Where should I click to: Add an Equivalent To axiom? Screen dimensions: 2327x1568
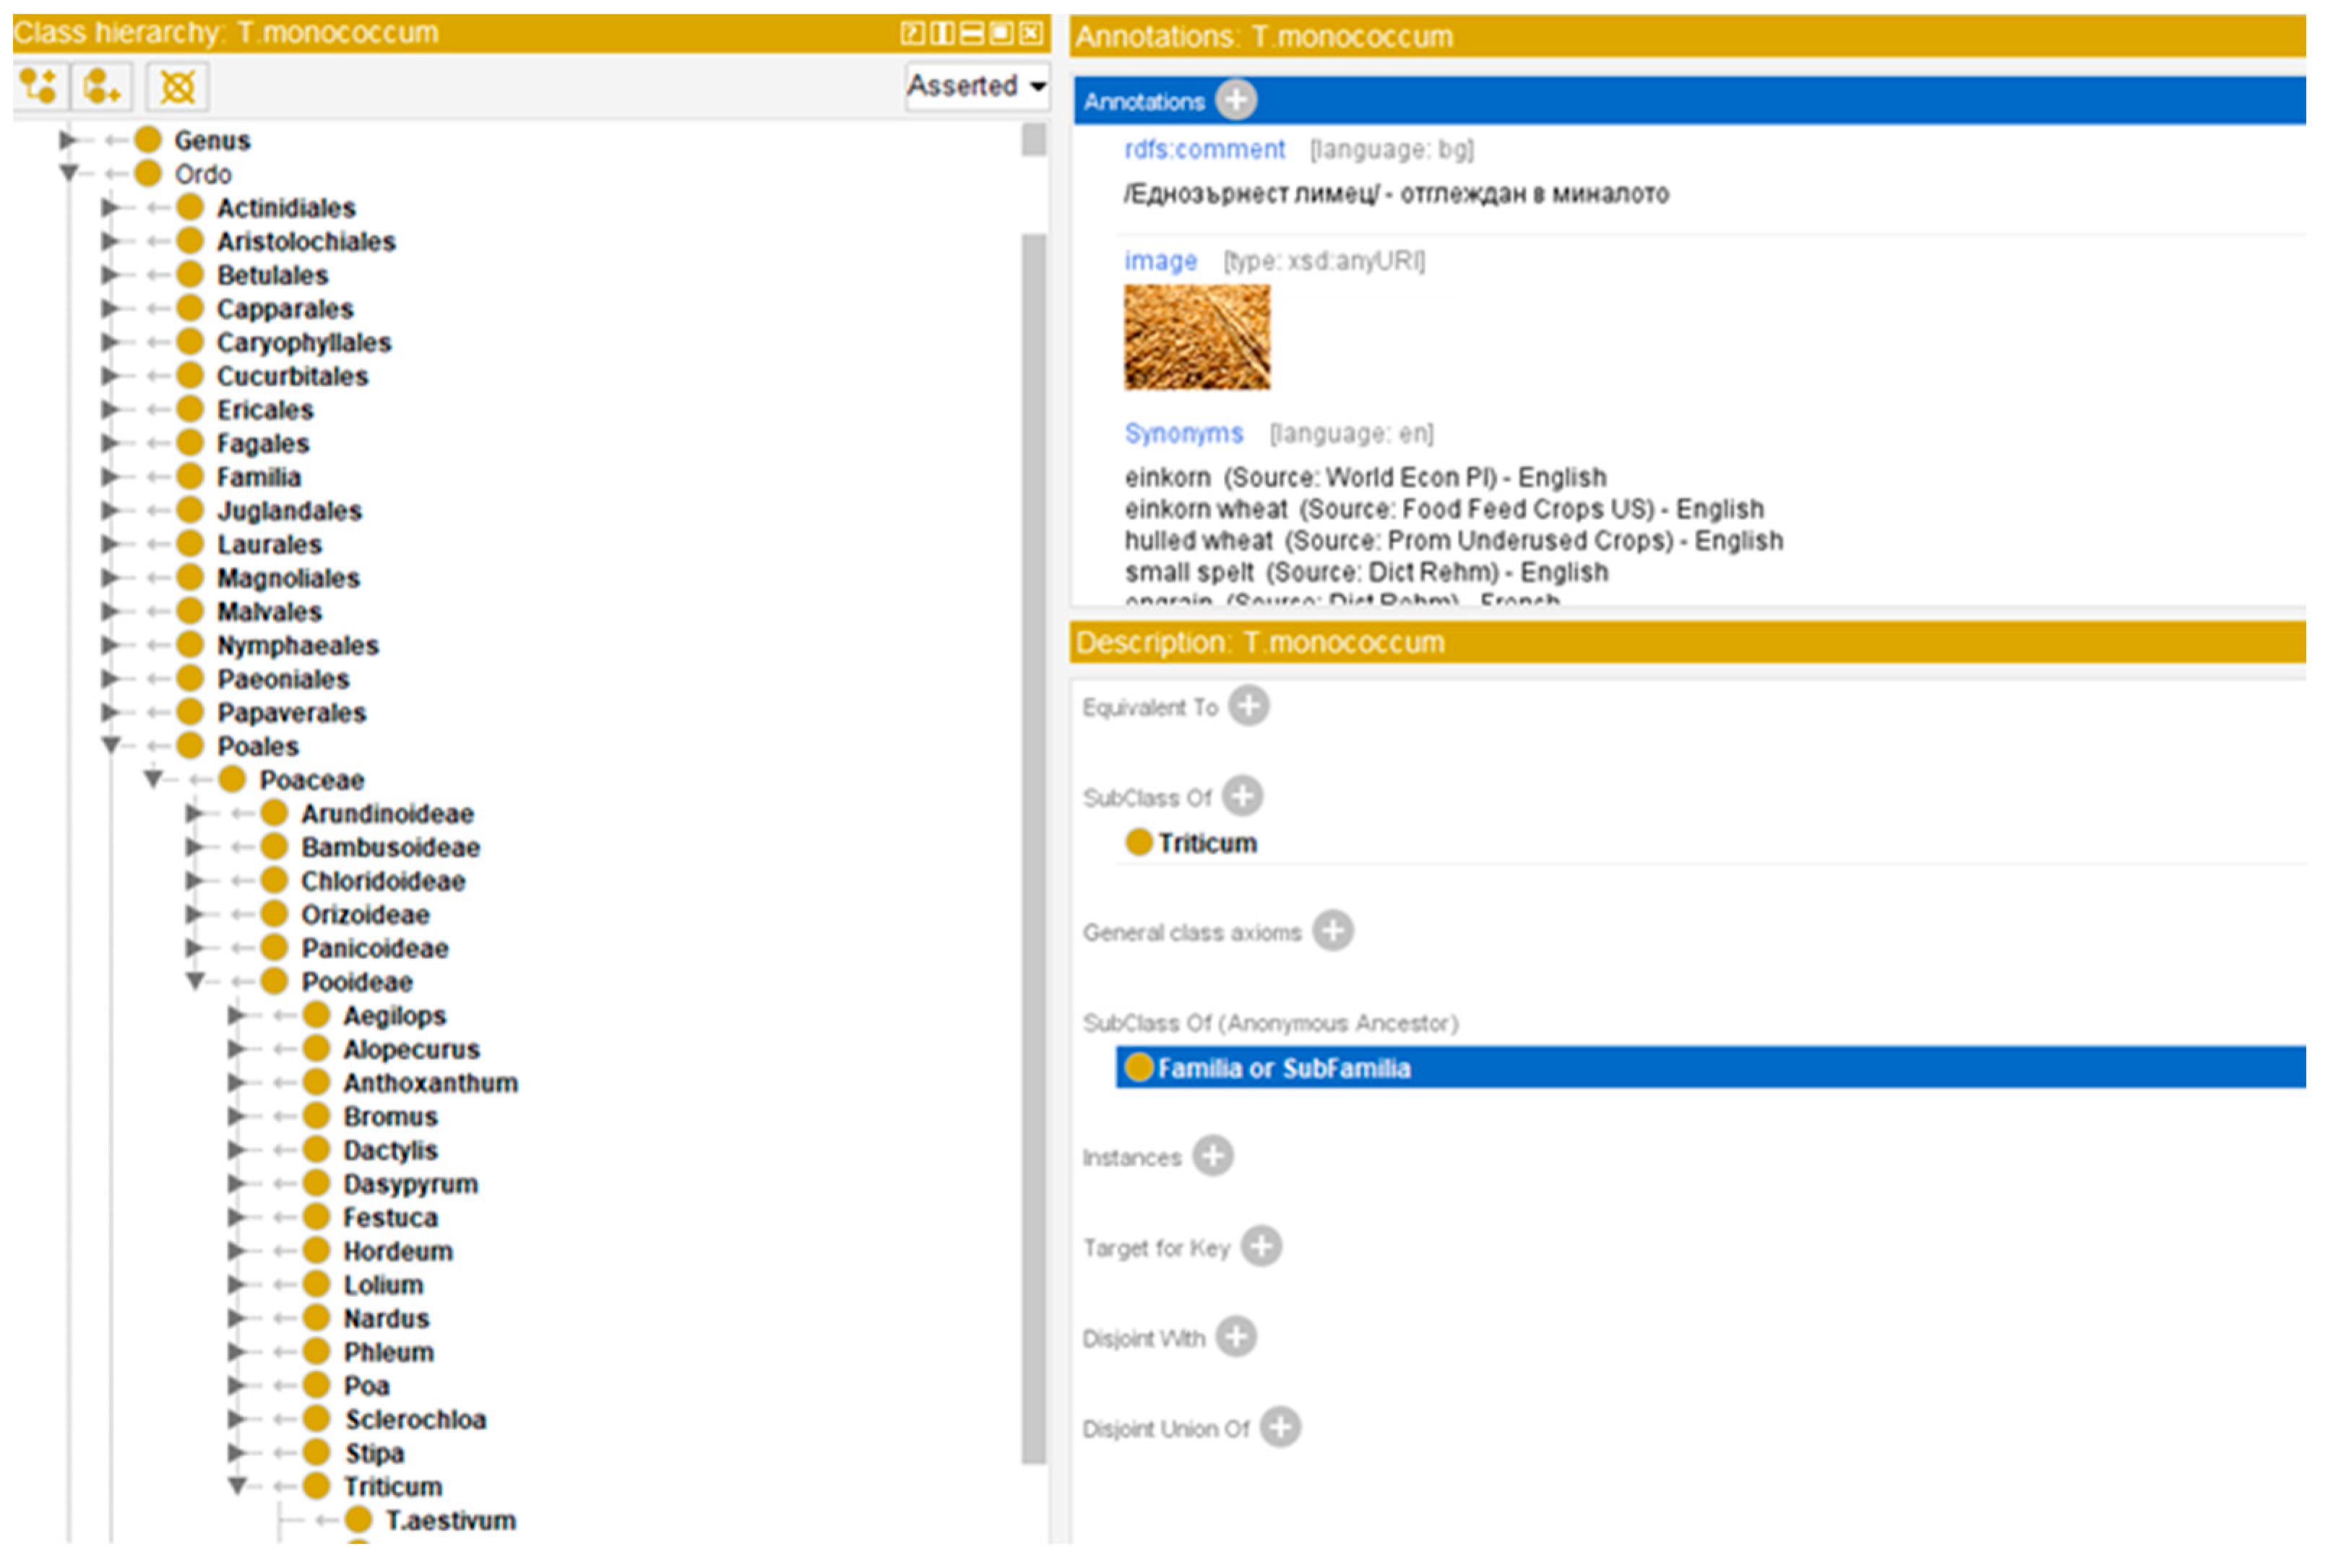(1248, 706)
